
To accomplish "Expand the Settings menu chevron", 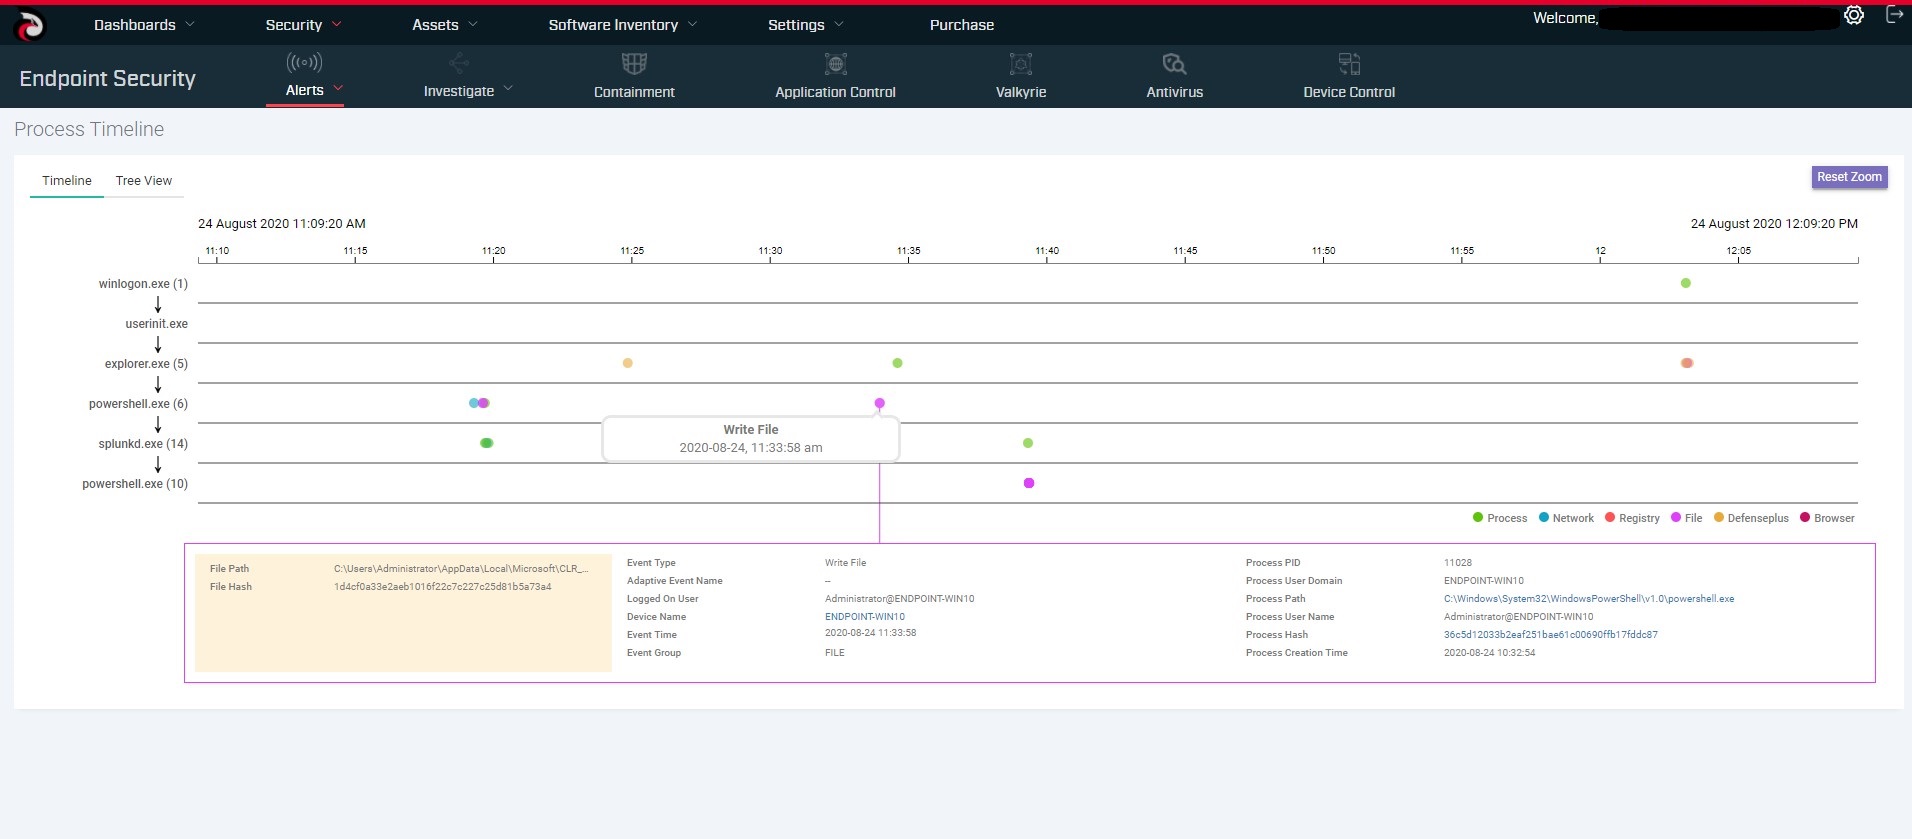I will pyautogui.click(x=839, y=24).
